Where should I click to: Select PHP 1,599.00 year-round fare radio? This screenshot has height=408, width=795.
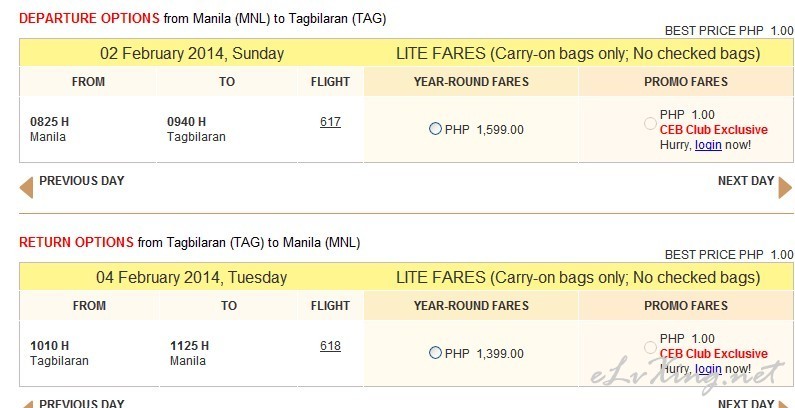coord(435,129)
